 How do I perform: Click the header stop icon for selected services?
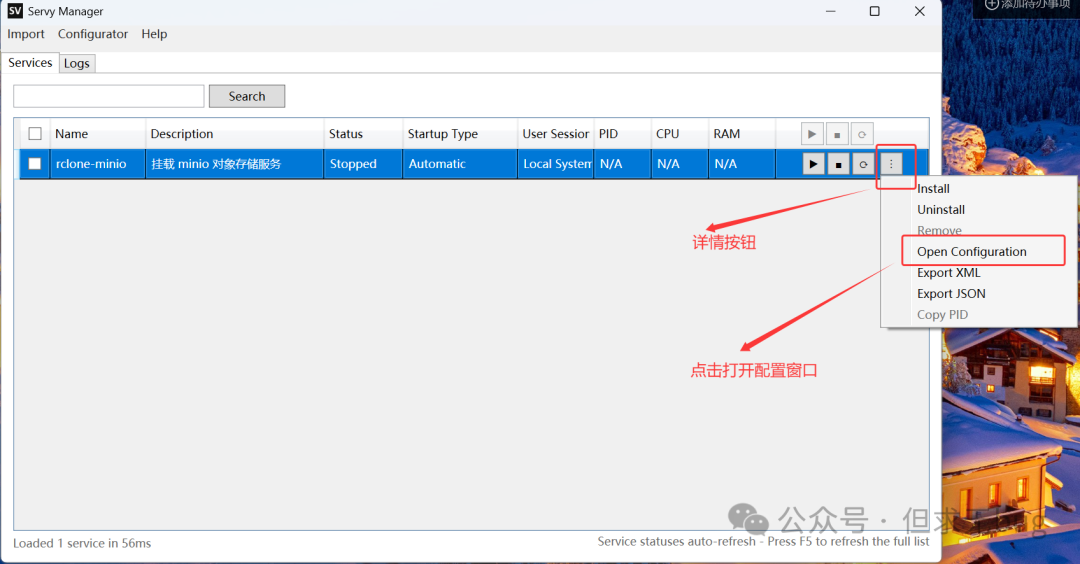[837, 134]
